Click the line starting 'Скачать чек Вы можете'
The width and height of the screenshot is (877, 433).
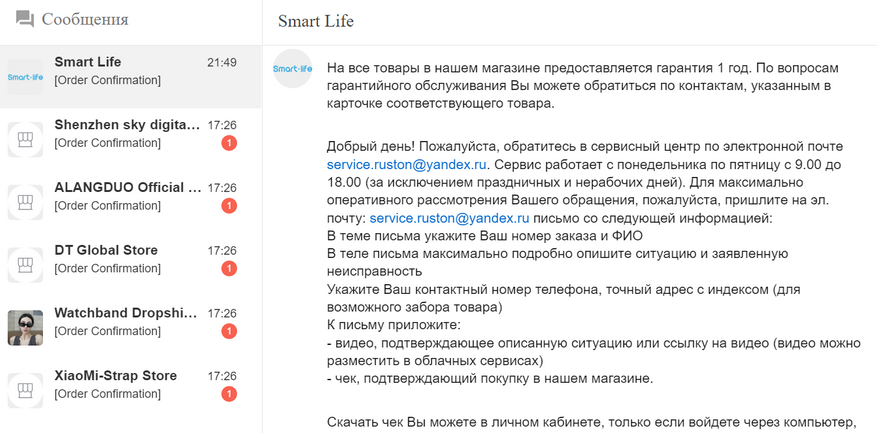pyautogui.click(x=592, y=422)
